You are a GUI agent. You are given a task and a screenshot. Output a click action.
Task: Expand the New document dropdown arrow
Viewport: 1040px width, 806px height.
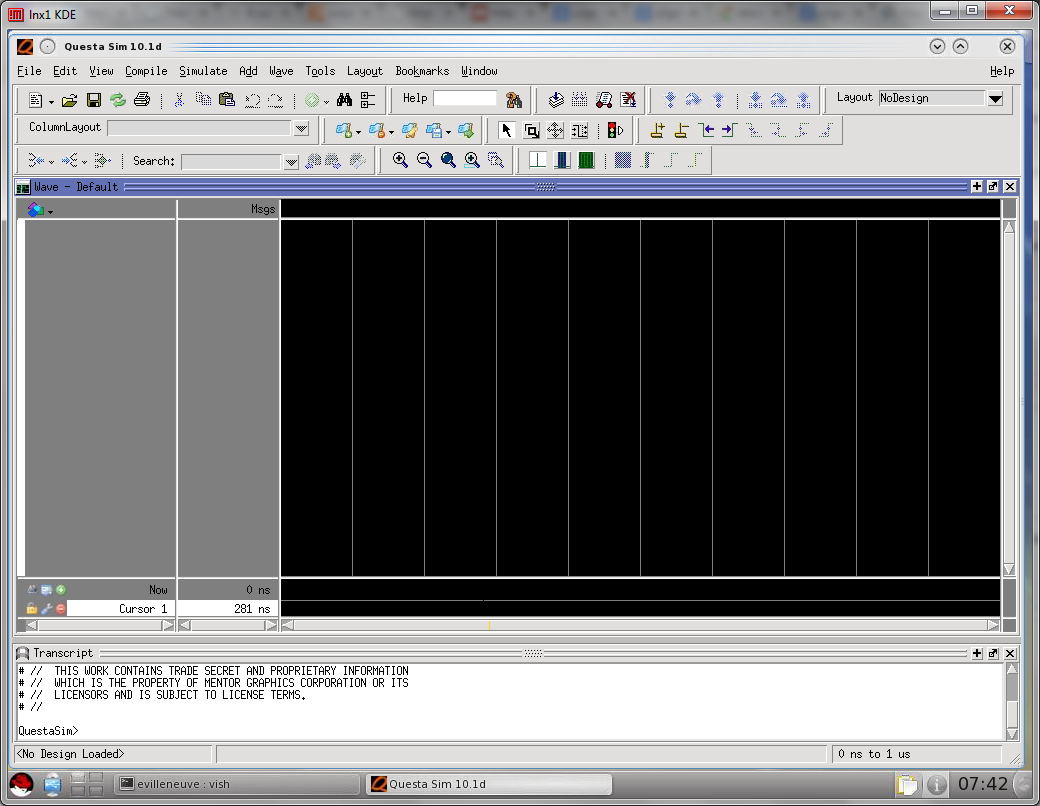pyautogui.click(x=51, y=101)
